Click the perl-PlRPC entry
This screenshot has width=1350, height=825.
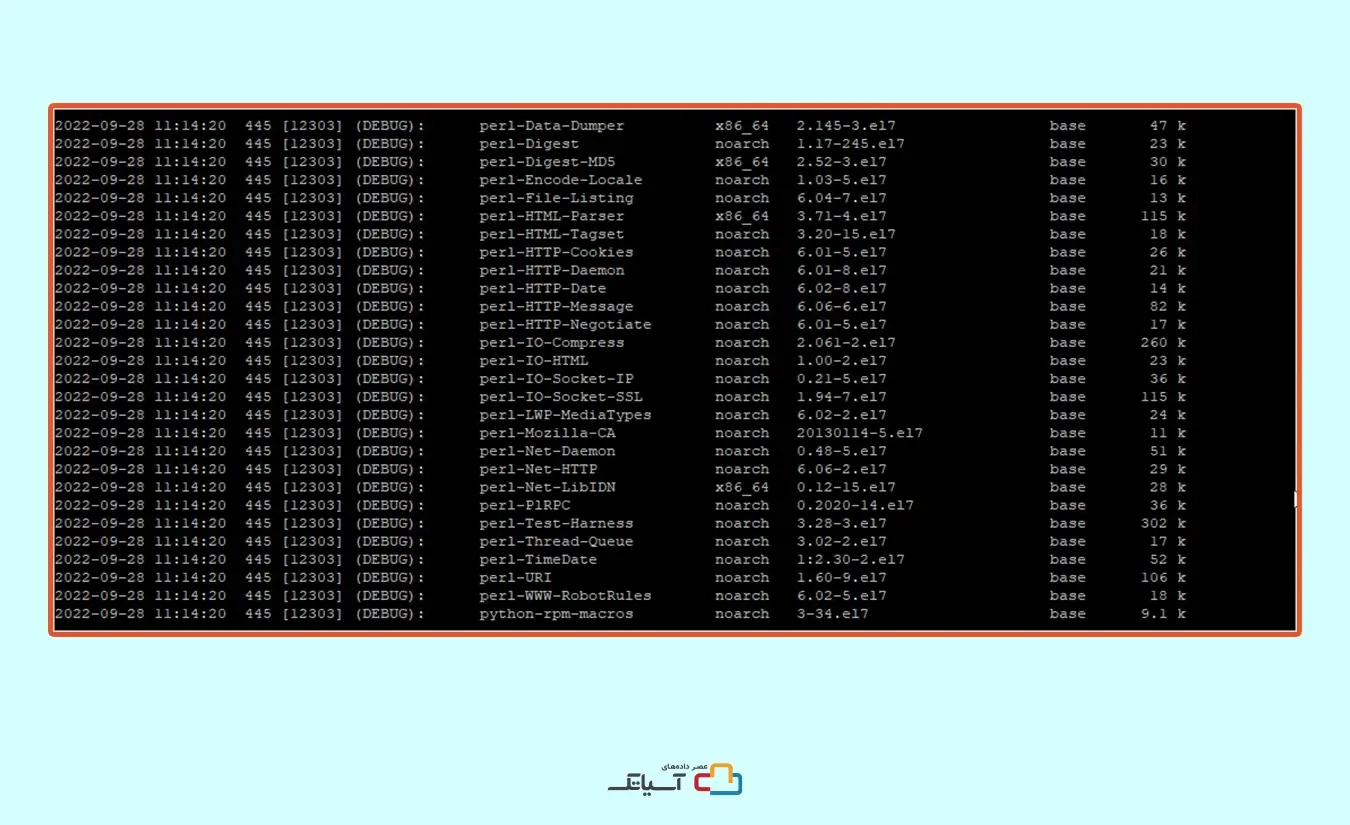point(524,505)
